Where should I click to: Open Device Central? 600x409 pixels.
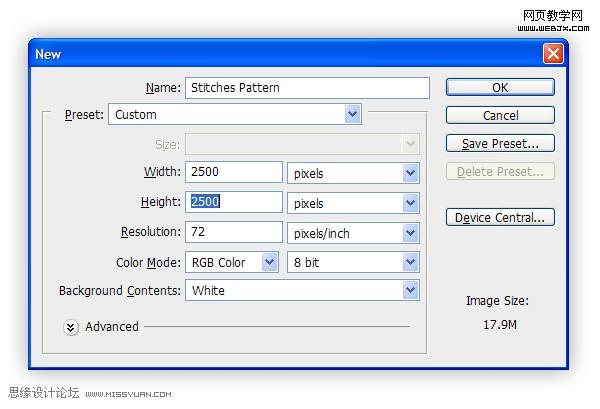[500, 217]
